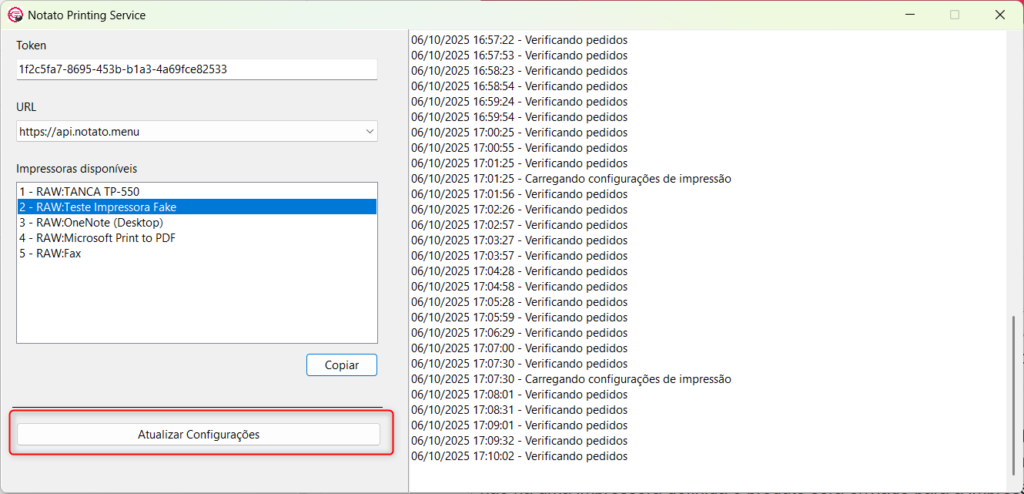Click the Atualizar Configurações button

[x=198, y=435]
